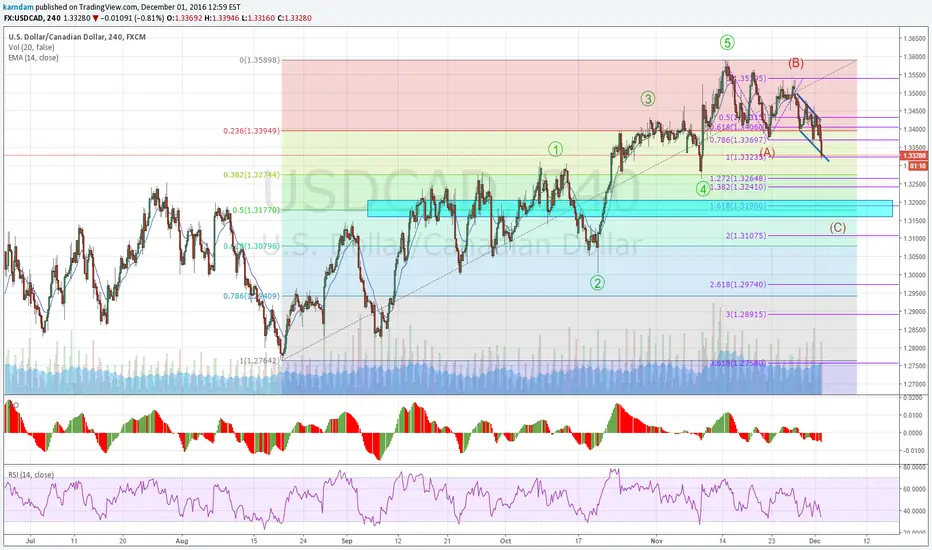Click the 01:10 bar countdown tag
932x550 pixels.
918,166
